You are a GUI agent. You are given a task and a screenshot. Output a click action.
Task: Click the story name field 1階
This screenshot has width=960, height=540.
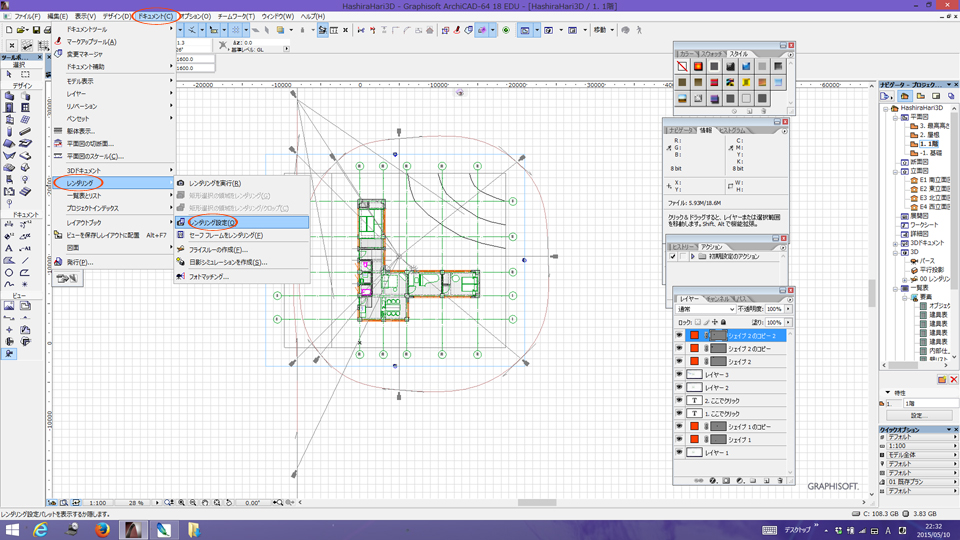coord(931,403)
